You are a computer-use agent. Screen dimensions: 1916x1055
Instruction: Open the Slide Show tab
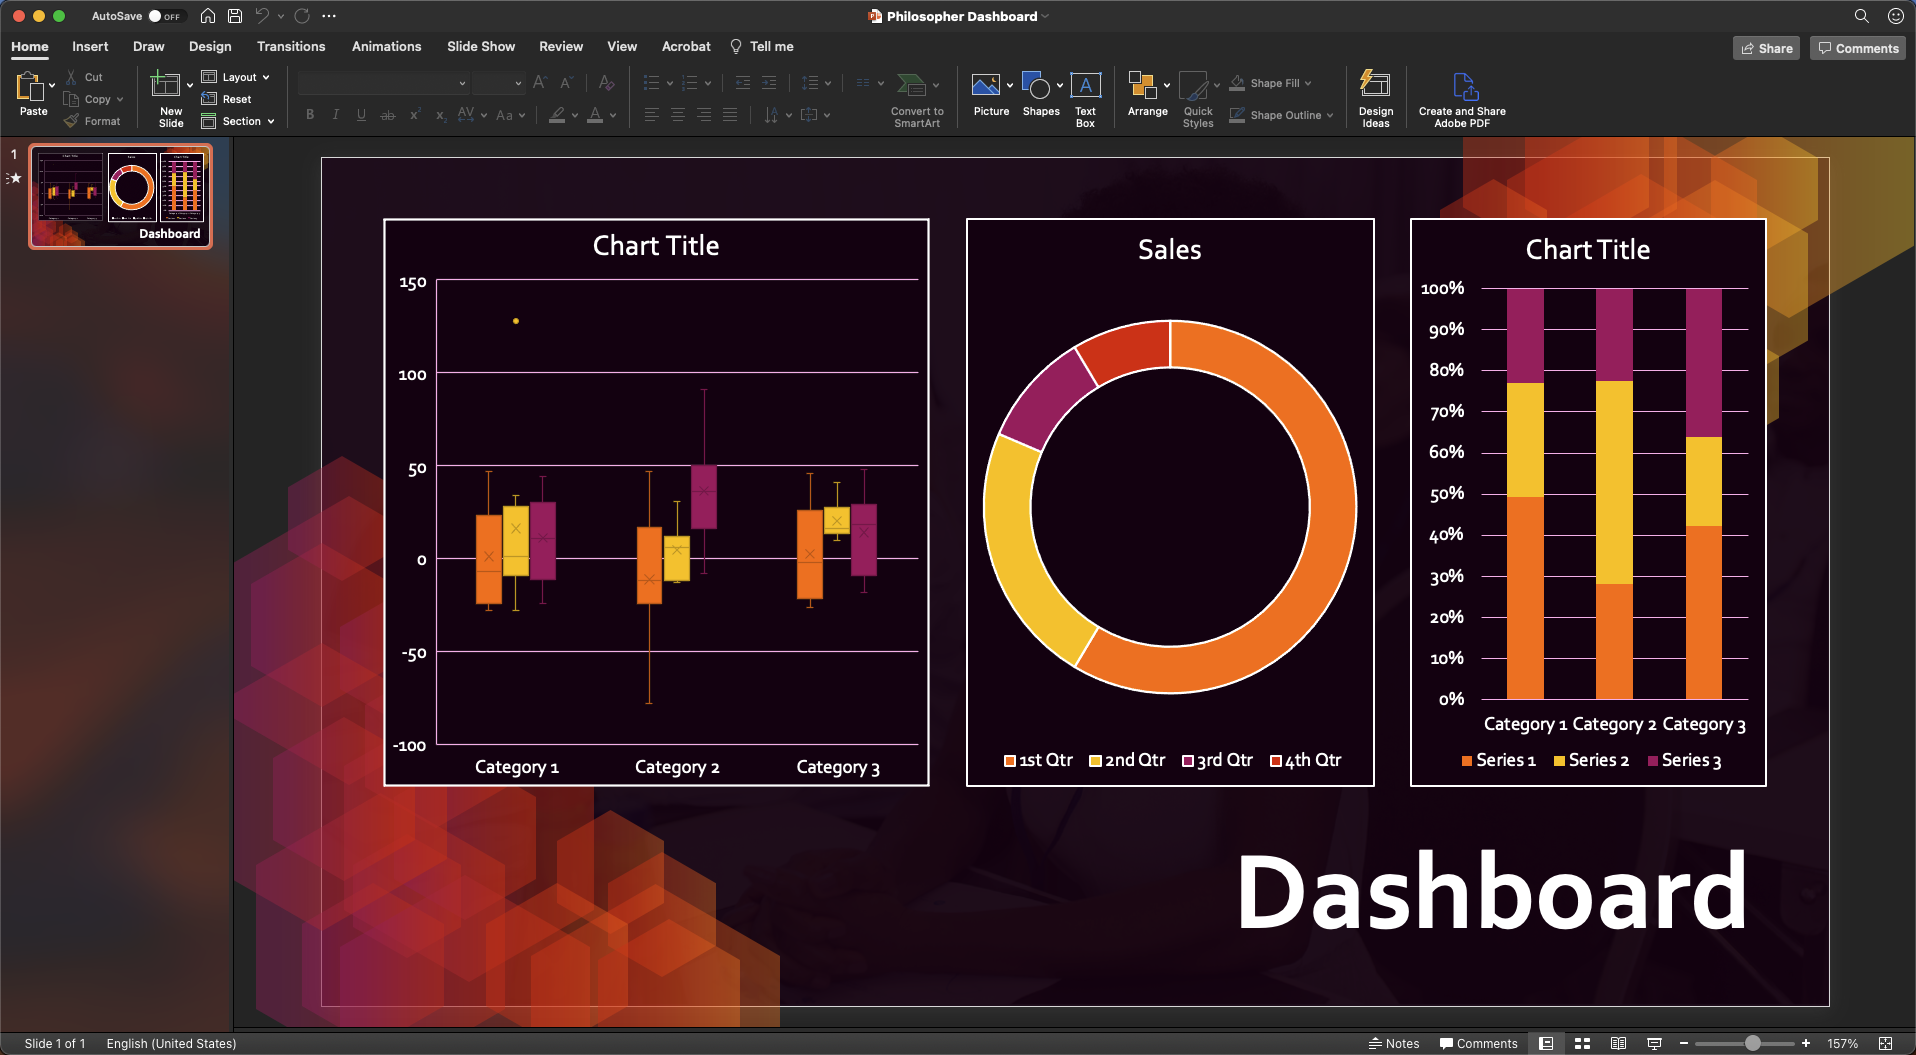pos(480,46)
